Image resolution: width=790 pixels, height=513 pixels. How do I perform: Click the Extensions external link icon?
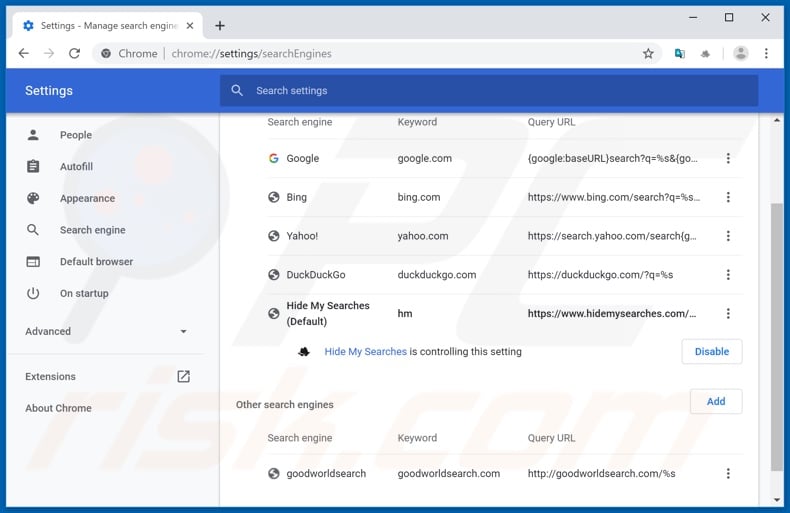pyautogui.click(x=183, y=376)
